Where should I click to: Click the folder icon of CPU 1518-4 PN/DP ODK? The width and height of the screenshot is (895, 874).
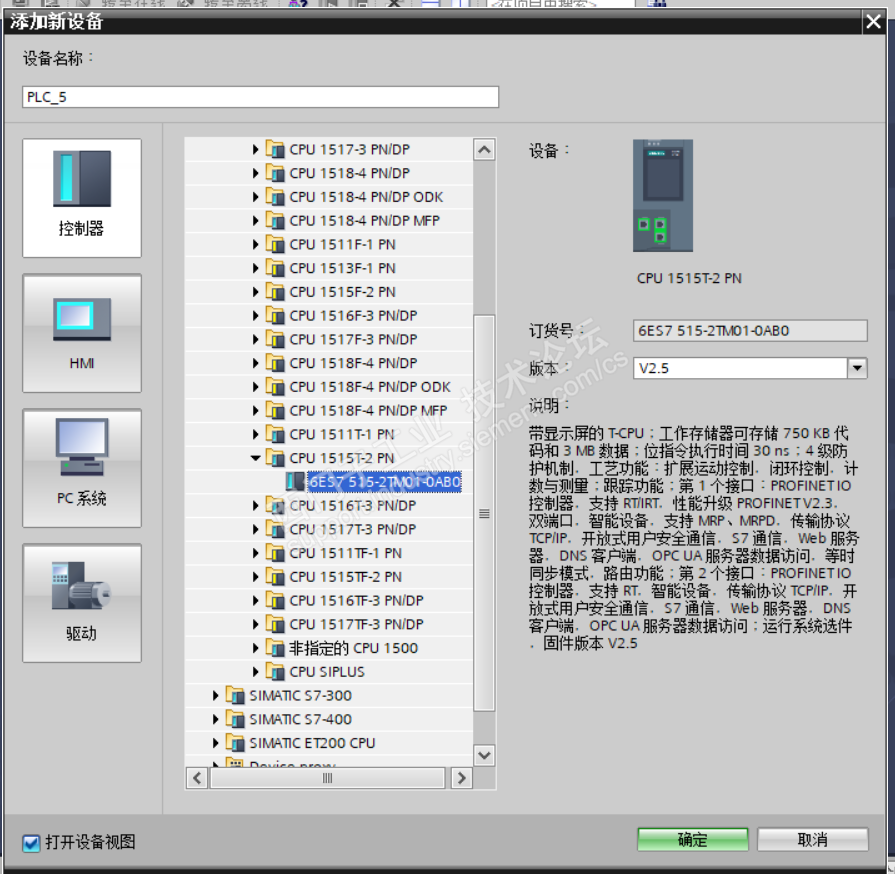click(x=275, y=197)
